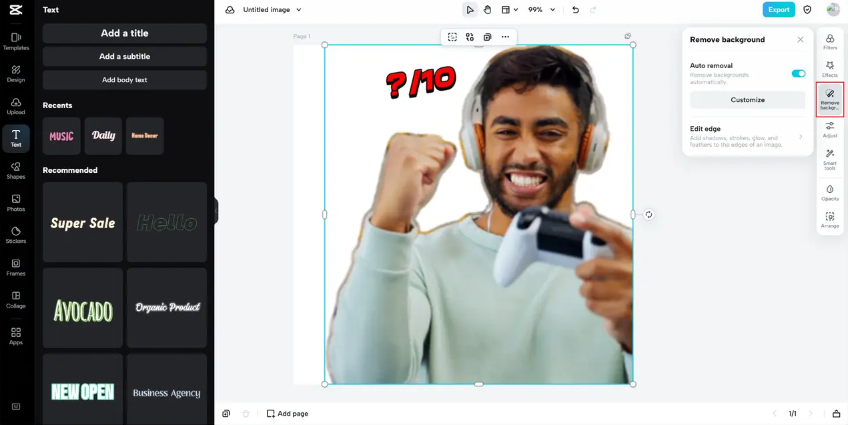Image resolution: width=848 pixels, height=425 pixels.
Task: Open the Stickers sidebar section
Action: (16, 235)
